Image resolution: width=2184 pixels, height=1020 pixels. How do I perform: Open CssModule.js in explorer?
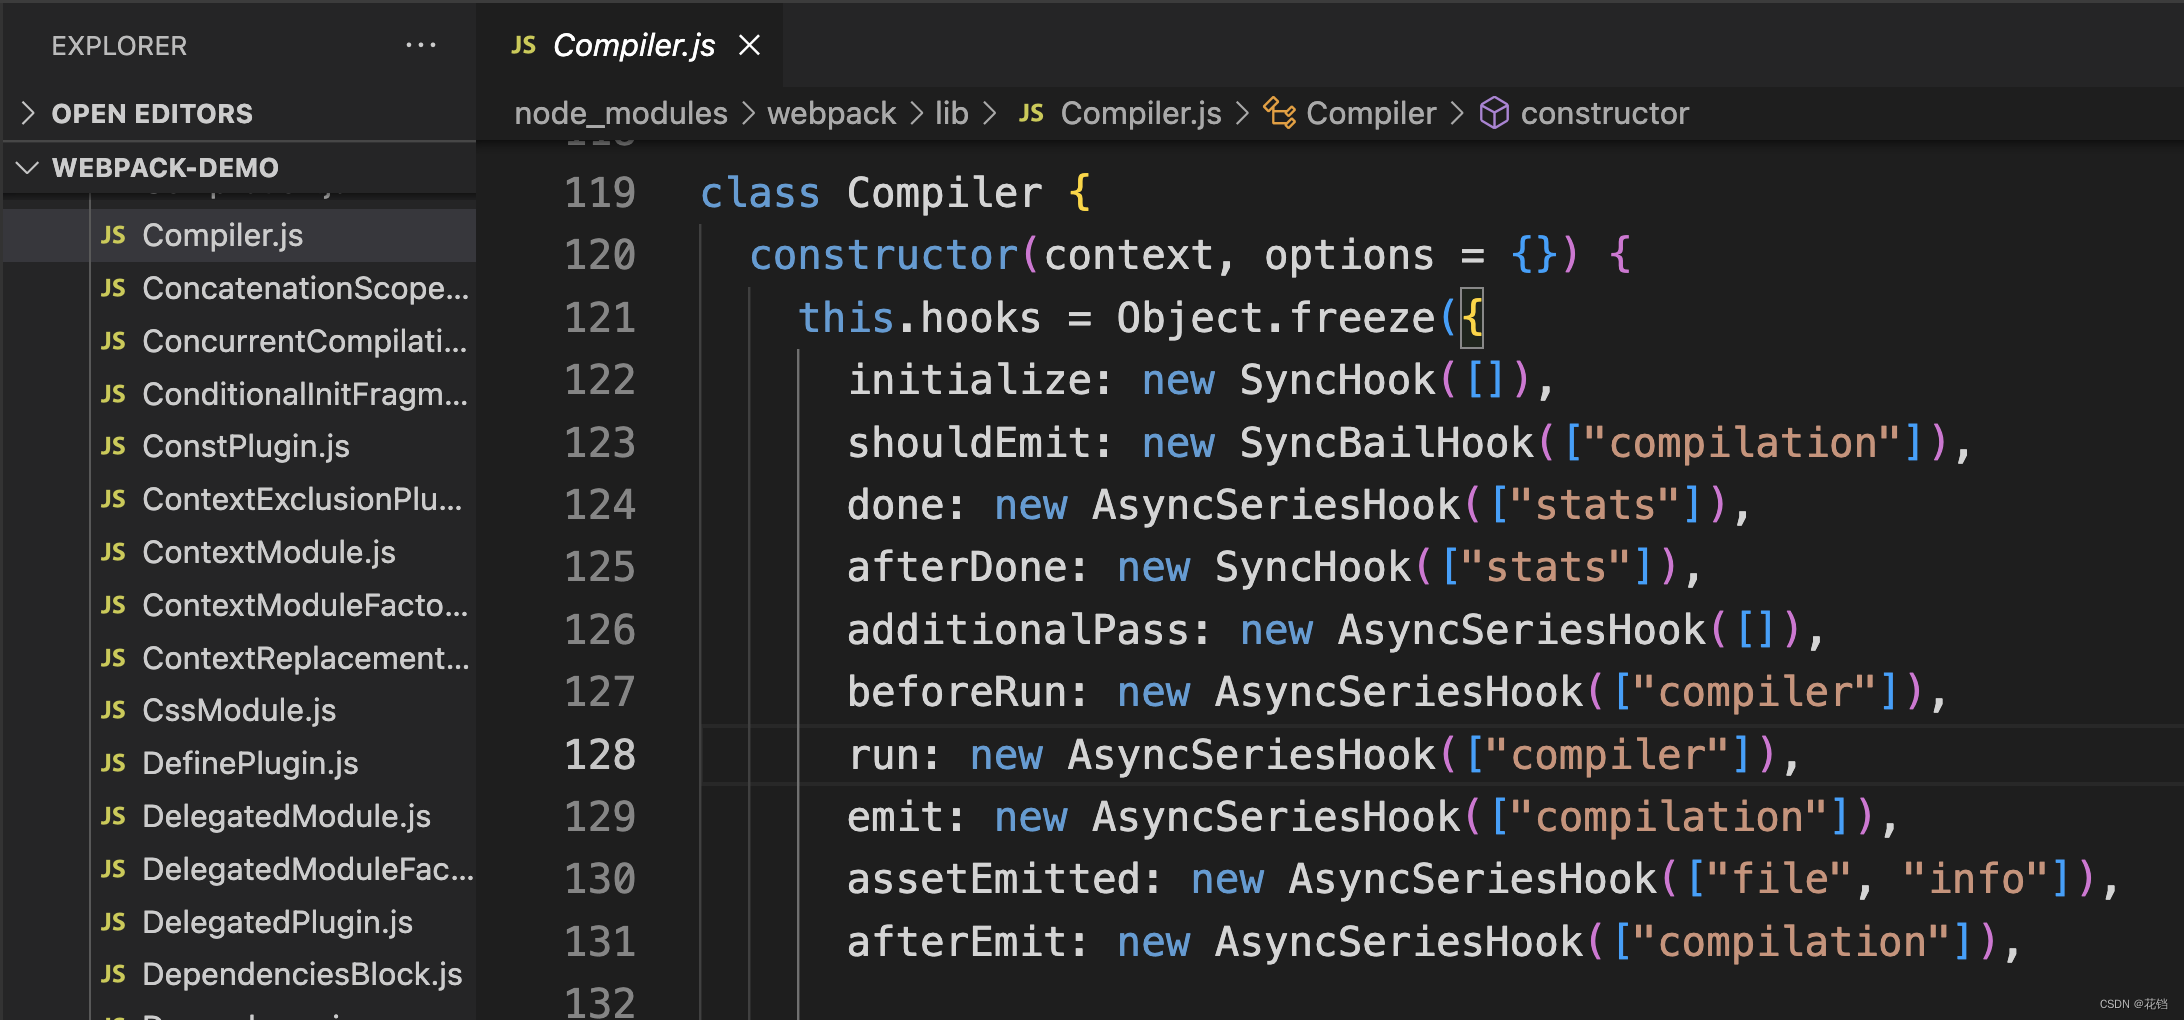(x=239, y=710)
